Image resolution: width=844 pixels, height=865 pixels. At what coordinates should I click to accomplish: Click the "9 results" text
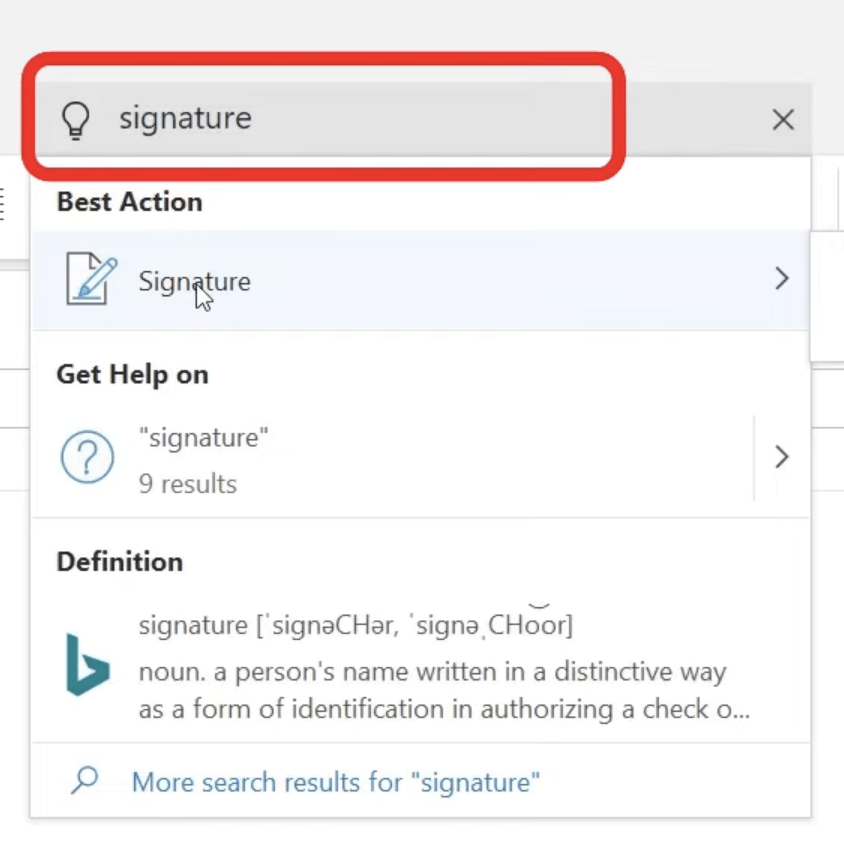(188, 484)
